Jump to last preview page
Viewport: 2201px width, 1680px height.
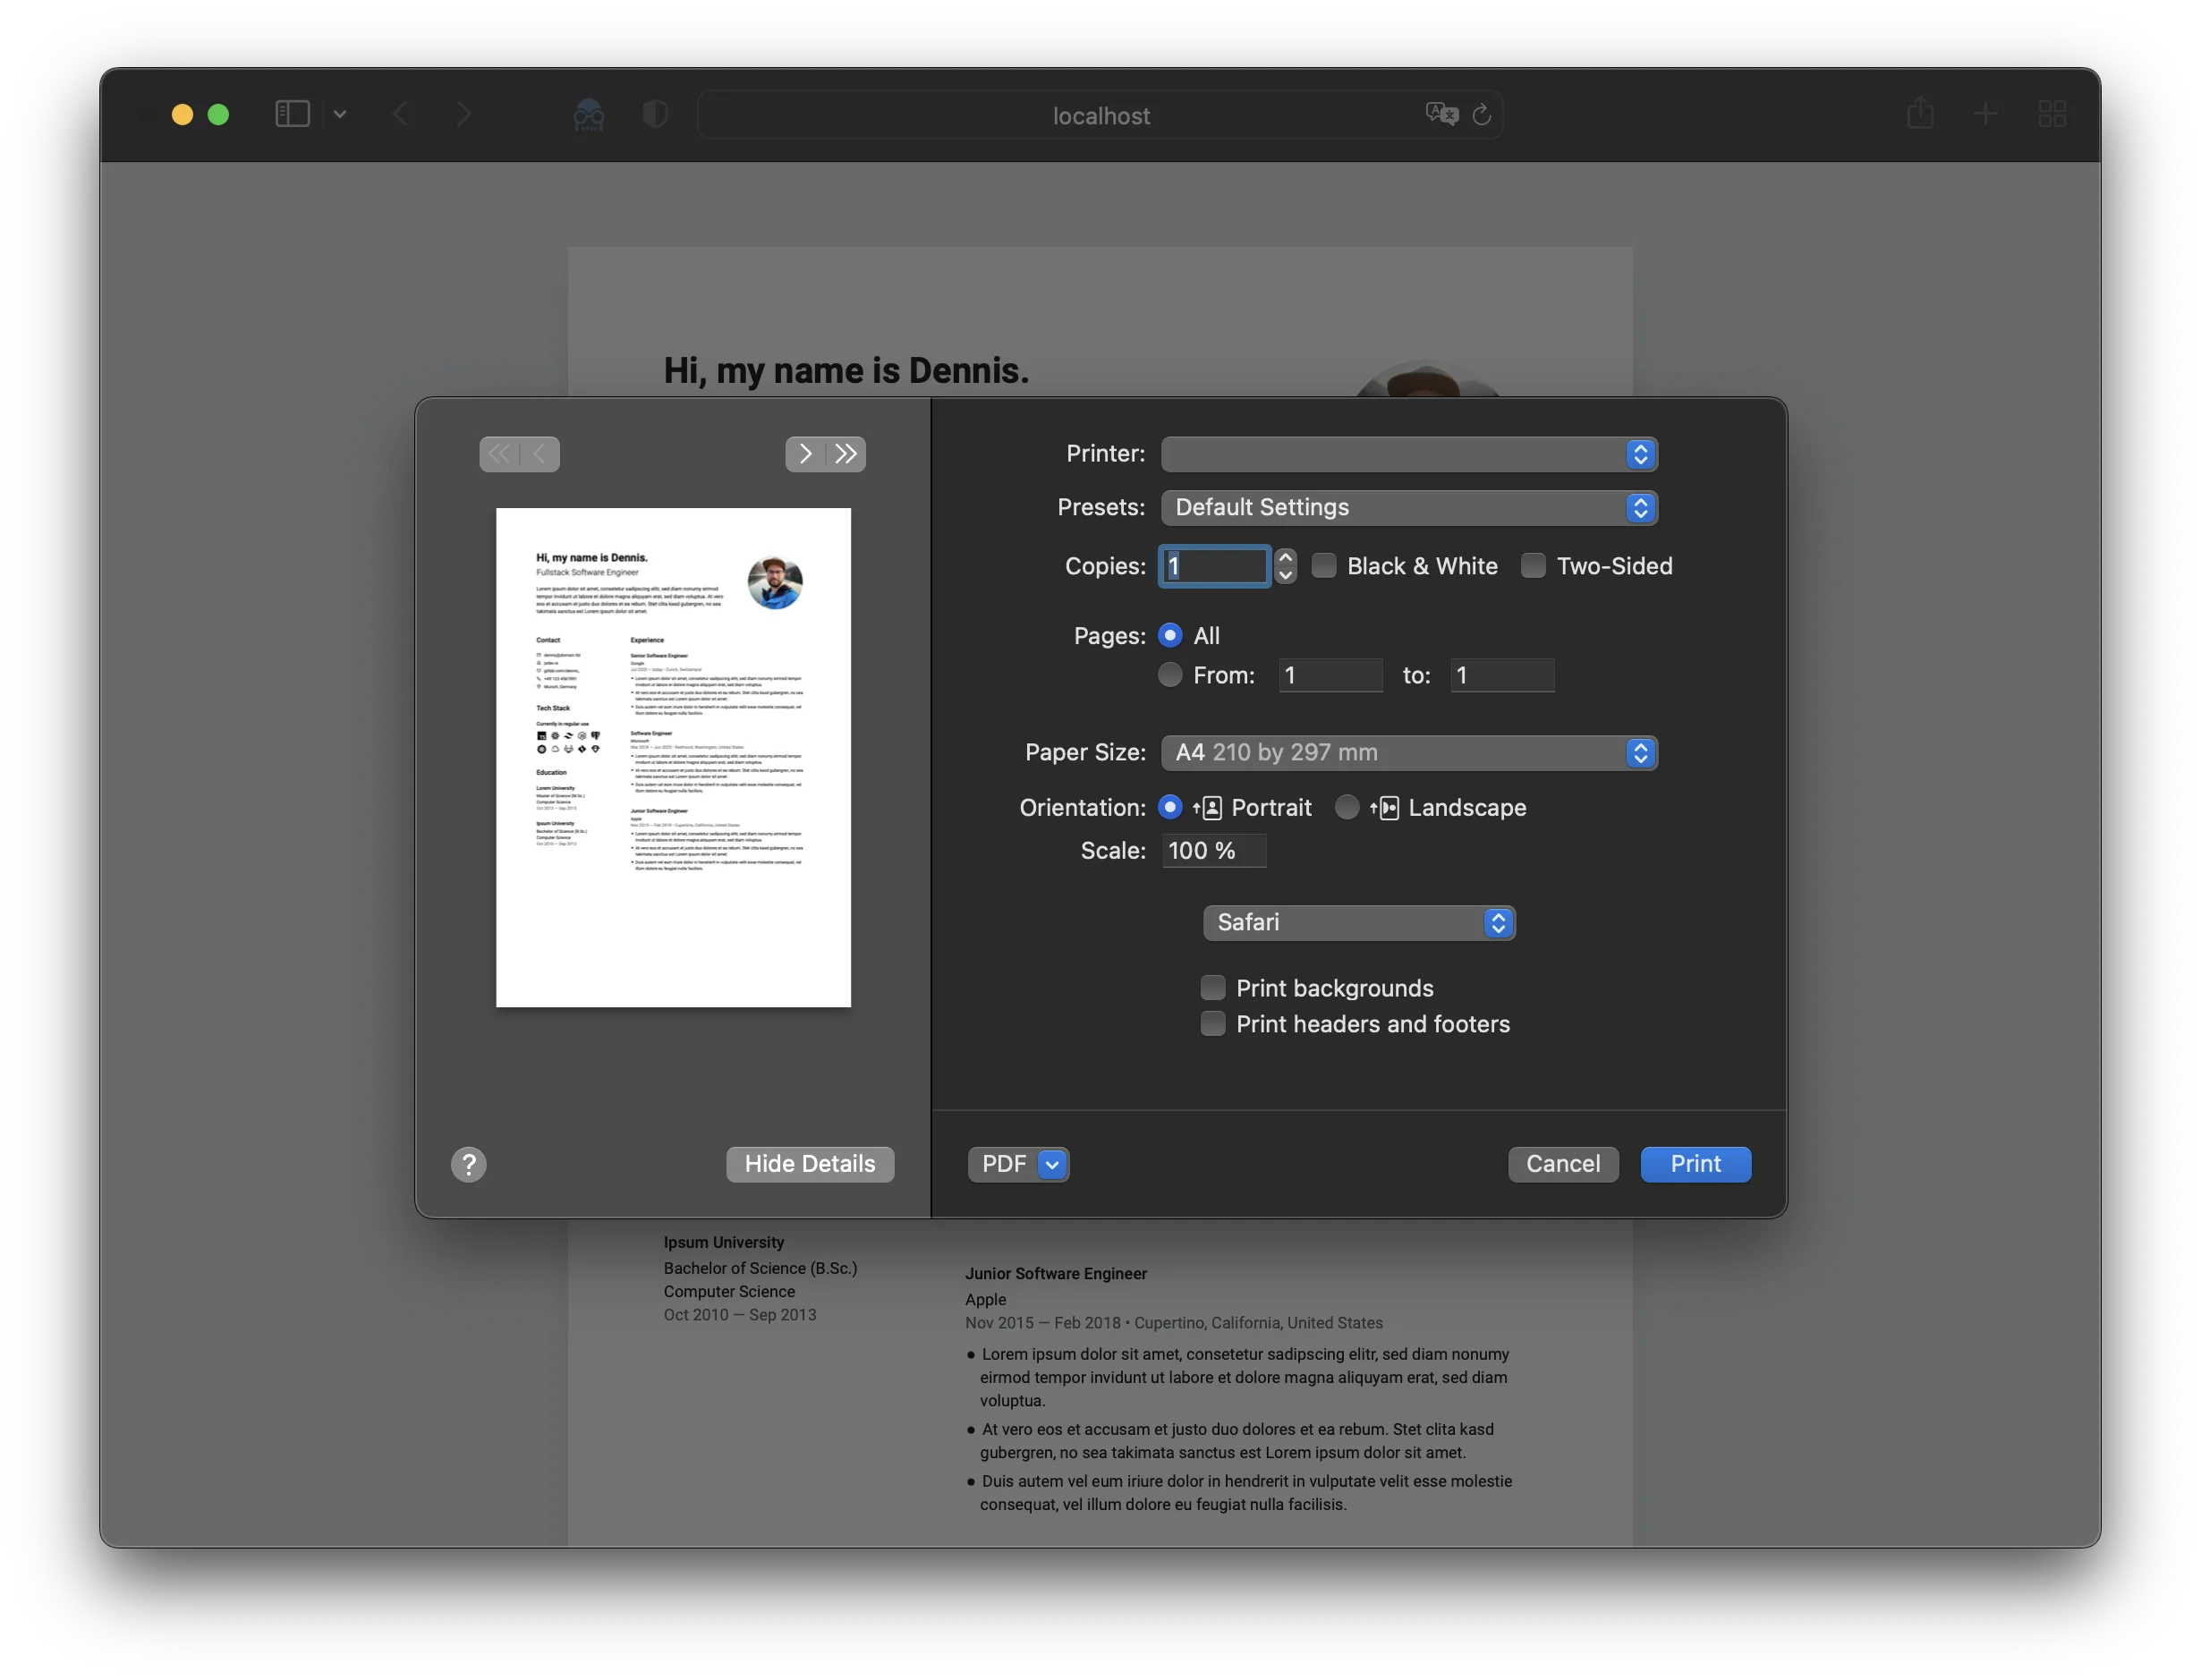846,454
